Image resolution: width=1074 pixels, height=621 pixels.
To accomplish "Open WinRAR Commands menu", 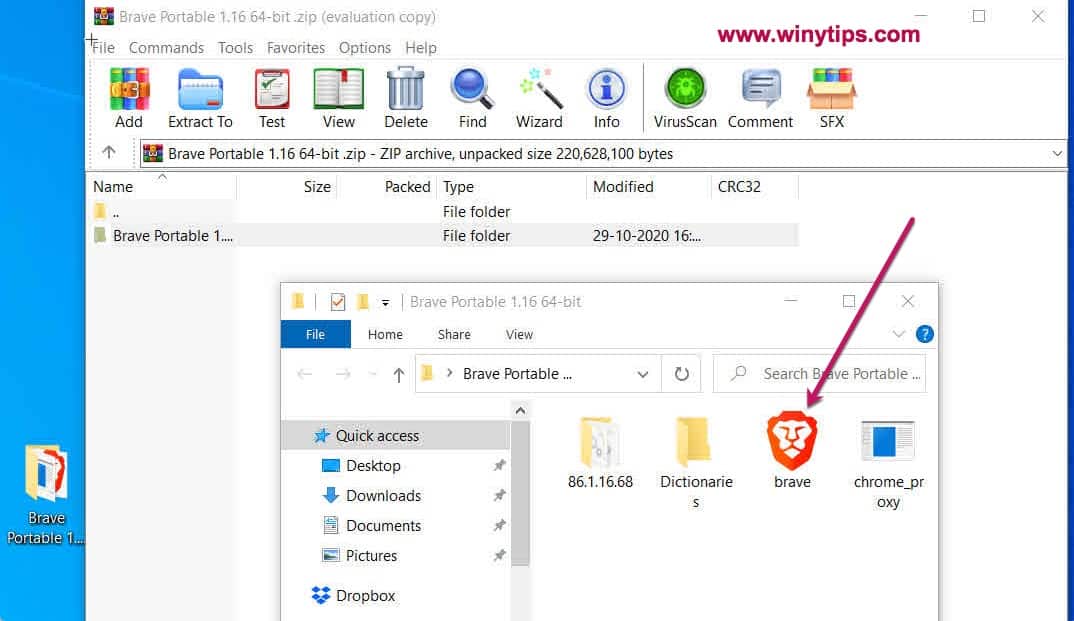I will coord(166,48).
